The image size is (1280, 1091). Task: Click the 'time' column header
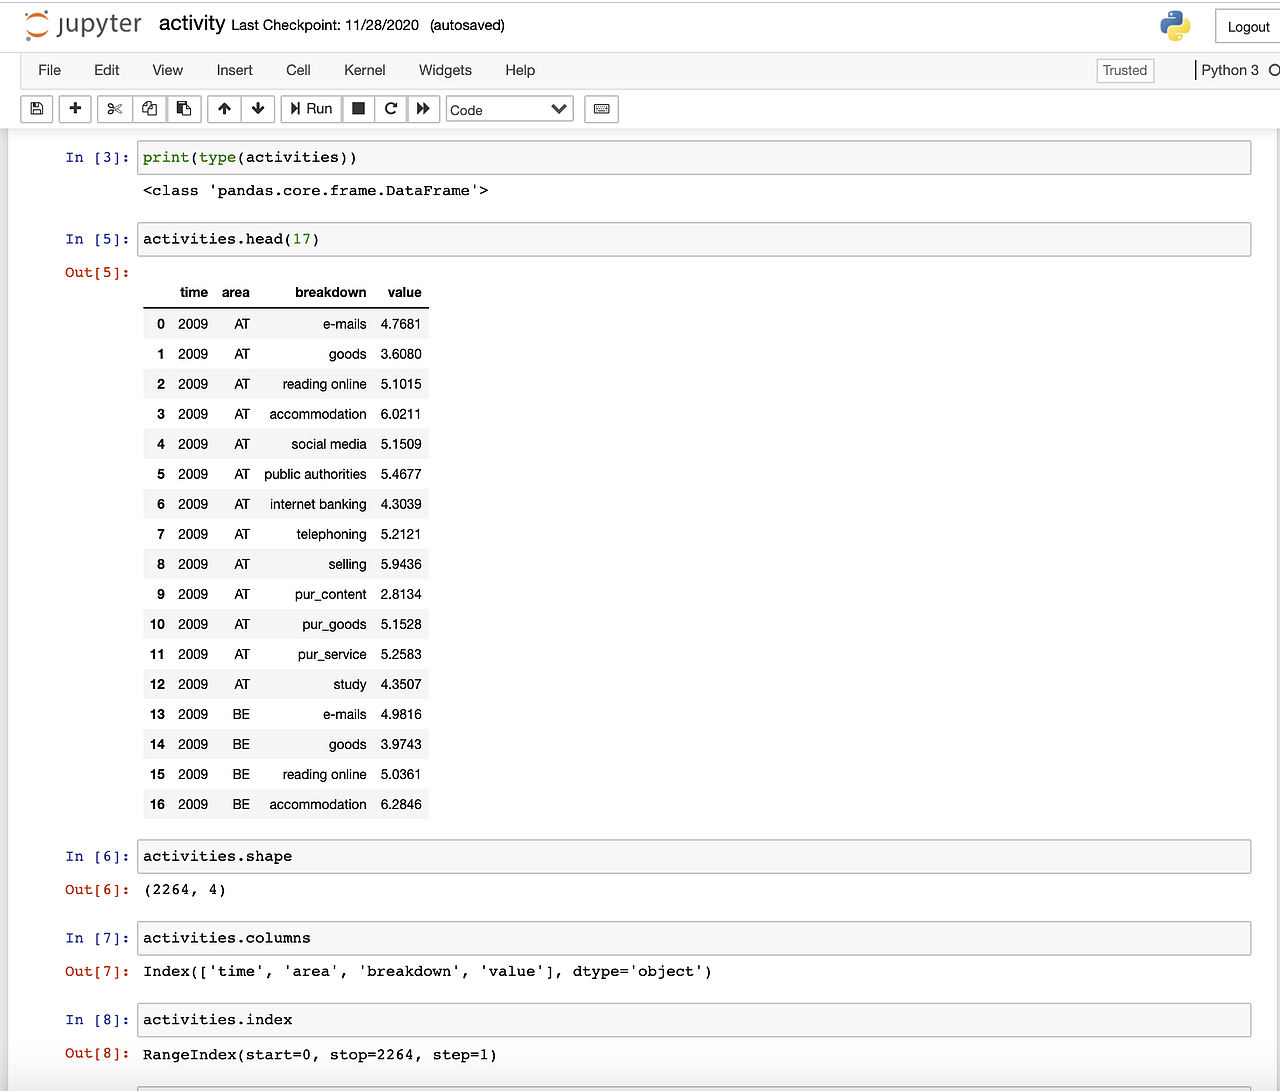click(x=194, y=292)
